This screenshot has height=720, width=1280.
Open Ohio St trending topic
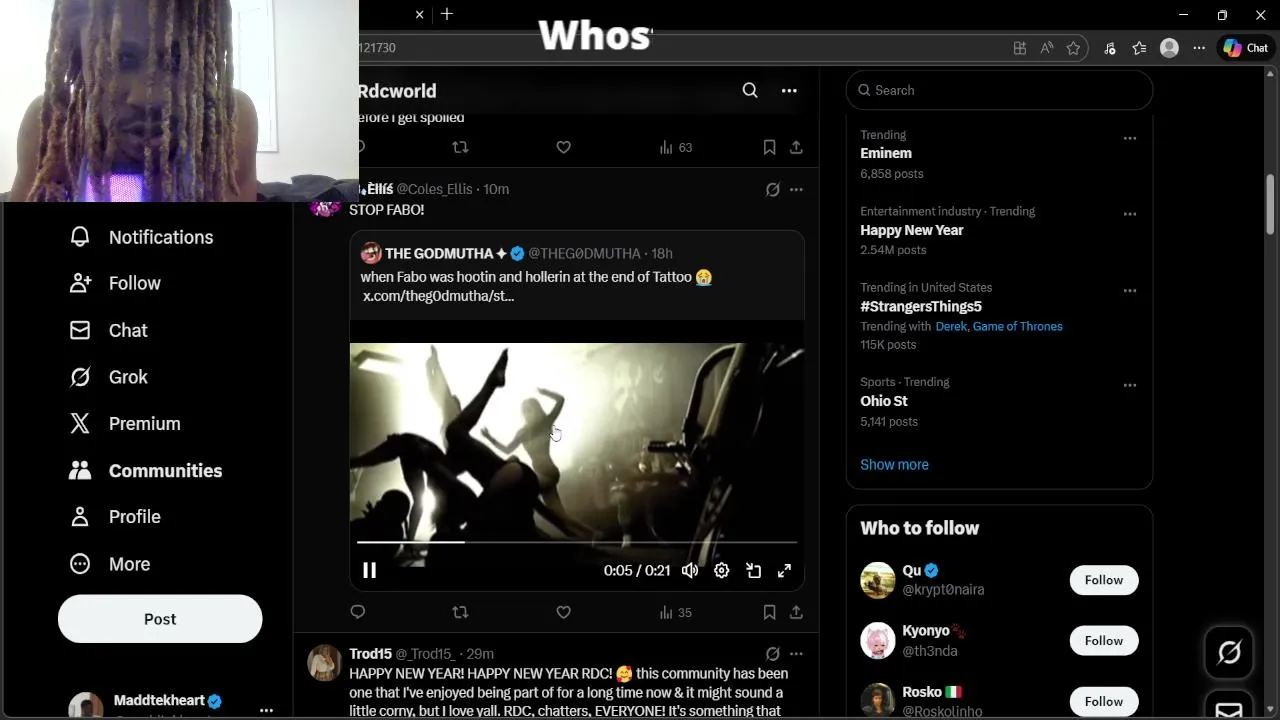pos(884,401)
